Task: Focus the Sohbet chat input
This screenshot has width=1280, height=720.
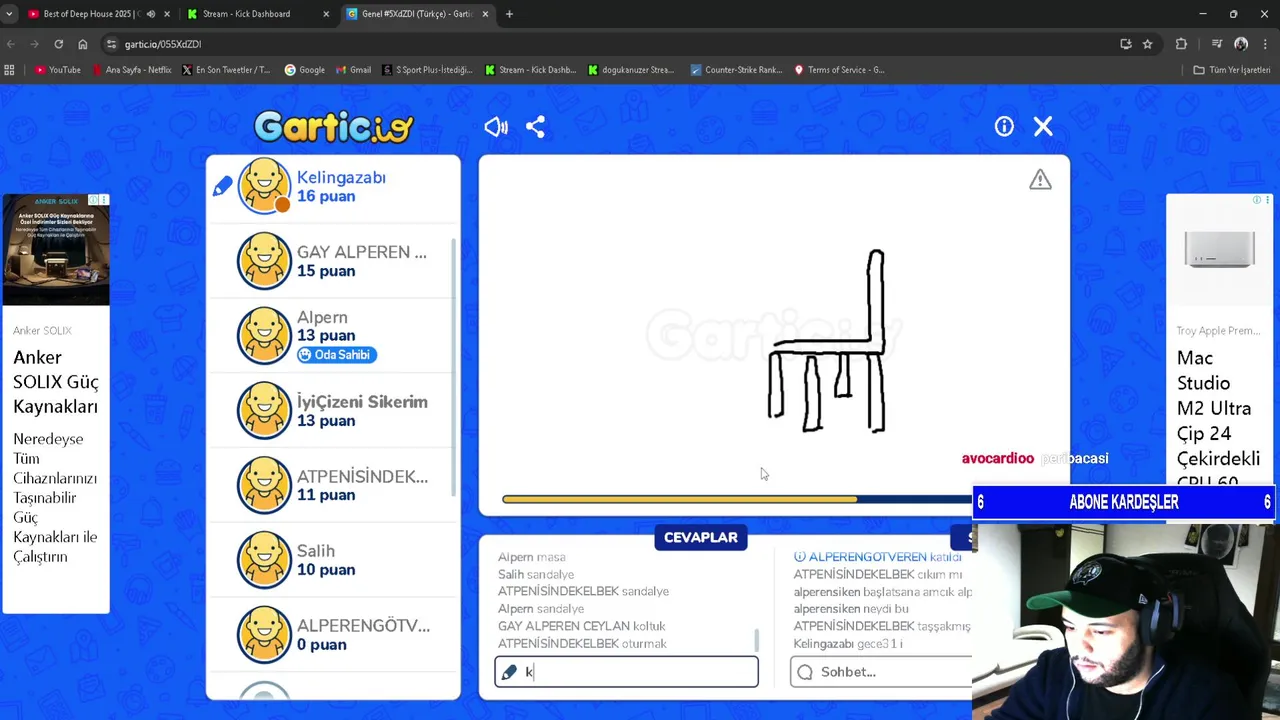Action: (881, 672)
